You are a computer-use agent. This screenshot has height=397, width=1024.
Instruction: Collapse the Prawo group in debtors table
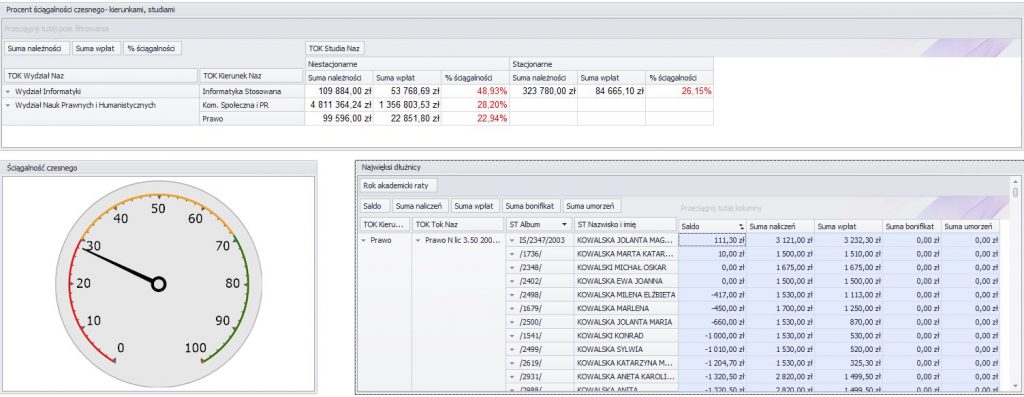(x=364, y=240)
